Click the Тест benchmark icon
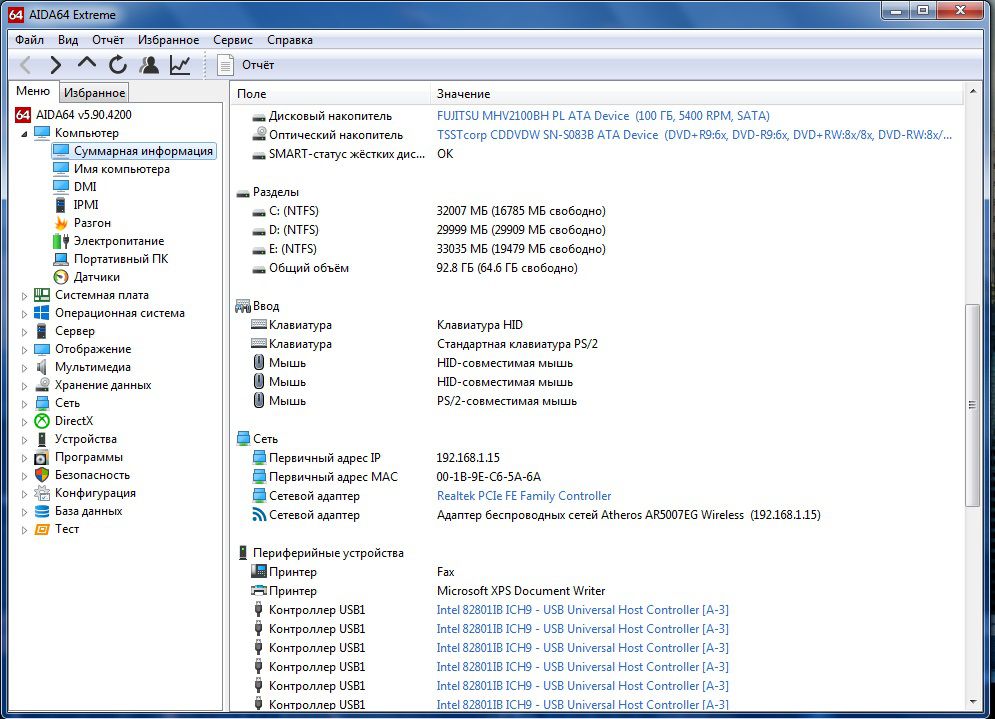Image resolution: width=995 pixels, height=719 pixels. (x=42, y=529)
